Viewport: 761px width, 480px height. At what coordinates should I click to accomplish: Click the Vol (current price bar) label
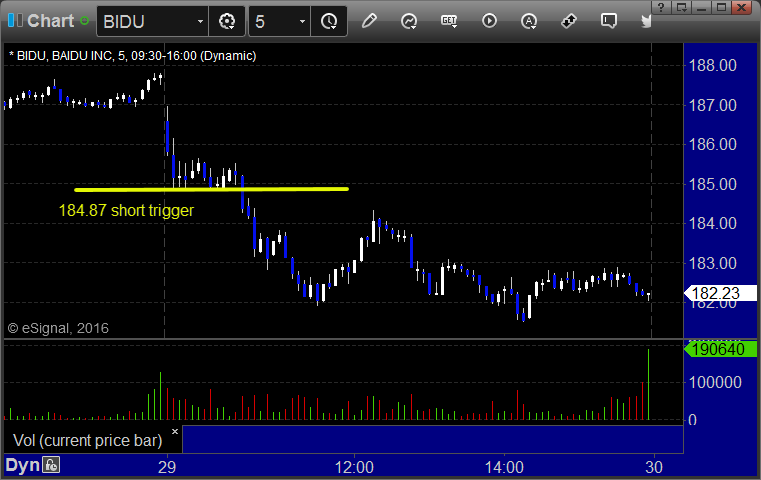(87, 440)
